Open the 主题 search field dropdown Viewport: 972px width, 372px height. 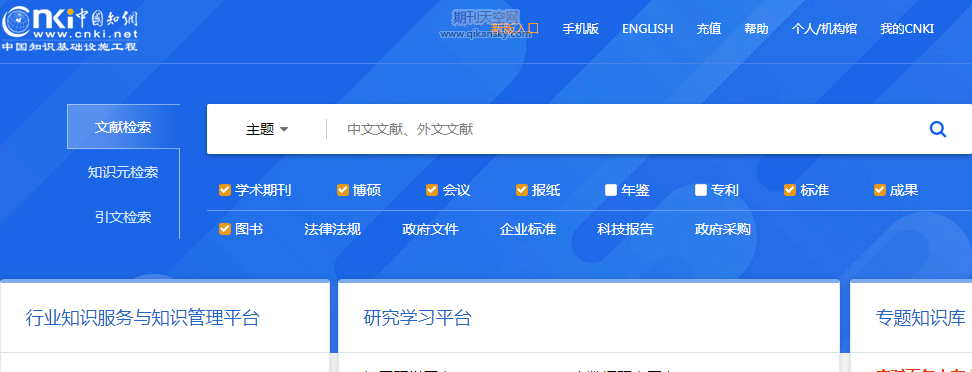tap(267, 129)
